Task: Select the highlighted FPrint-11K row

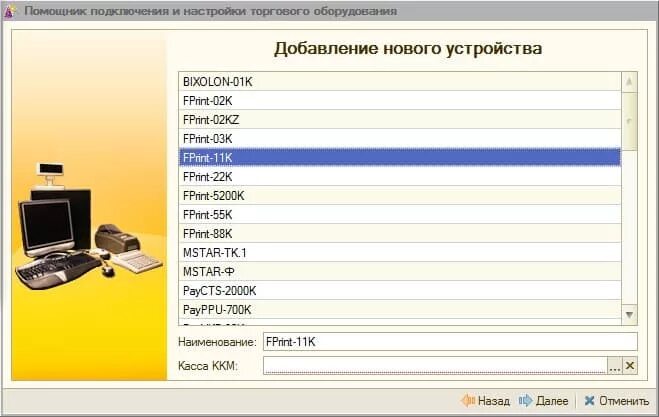Action: pos(400,158)
